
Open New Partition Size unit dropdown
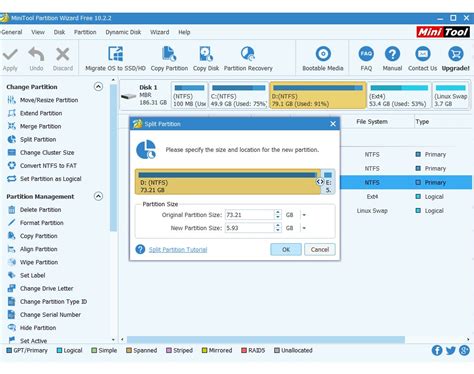click(x=304, y=228)
